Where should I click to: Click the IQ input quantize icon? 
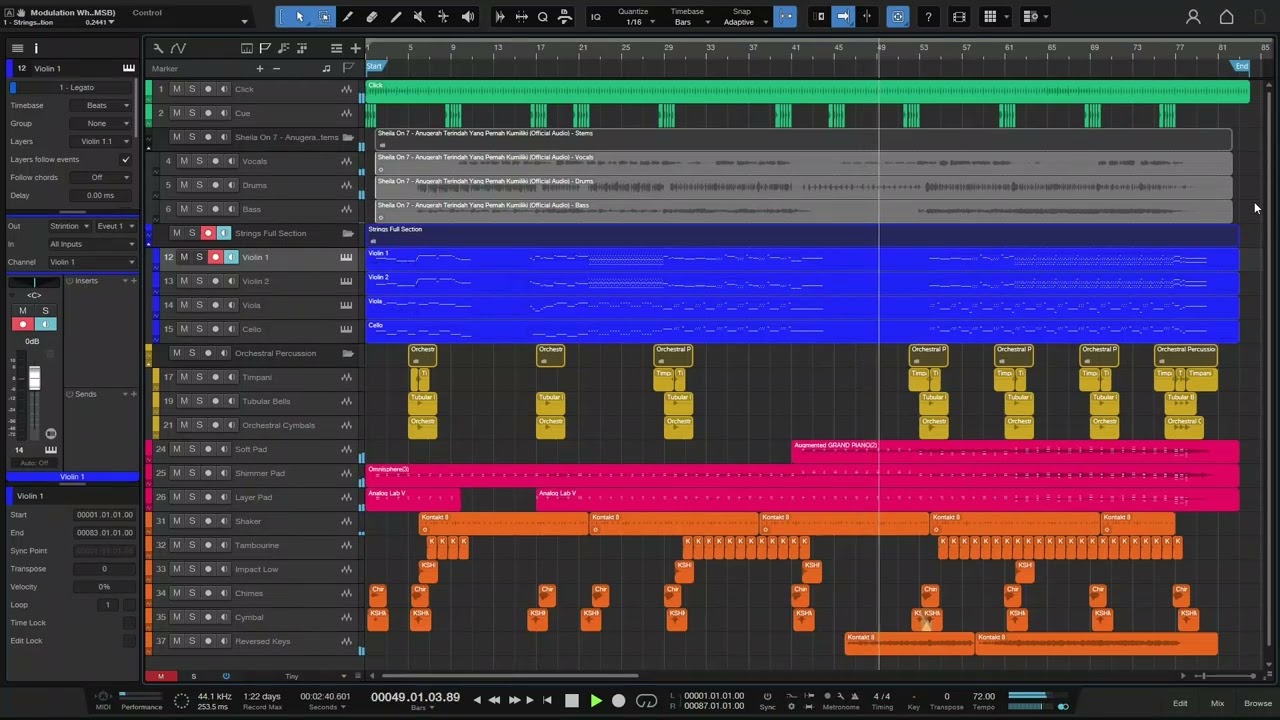[x=595, y=16]
